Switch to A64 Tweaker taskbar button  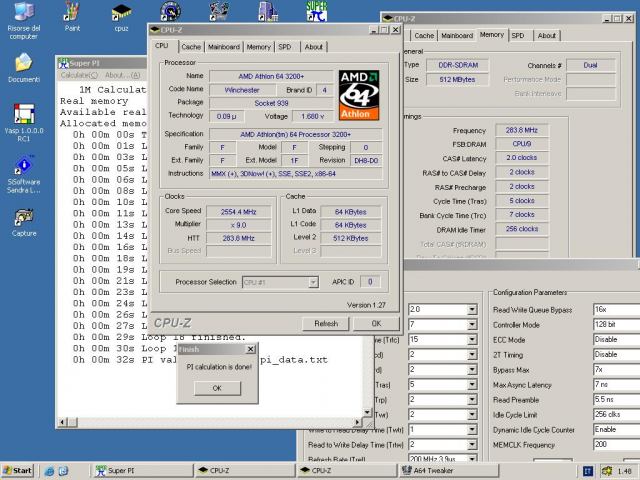click(449, 471)
